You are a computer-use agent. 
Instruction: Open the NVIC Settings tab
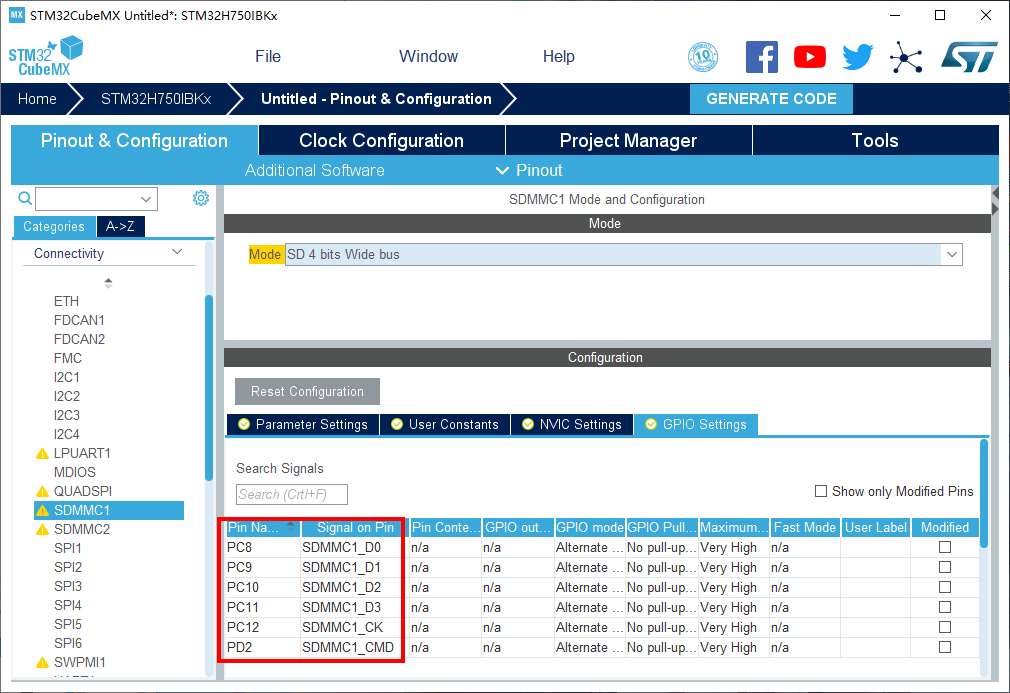572,424
